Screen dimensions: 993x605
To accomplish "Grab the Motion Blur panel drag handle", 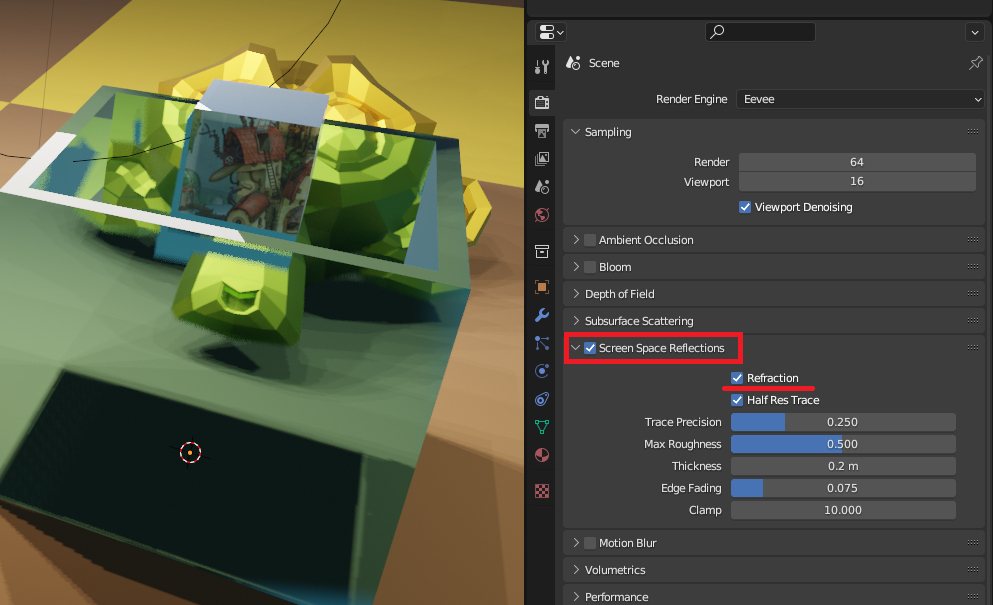I will coord(973,542).
